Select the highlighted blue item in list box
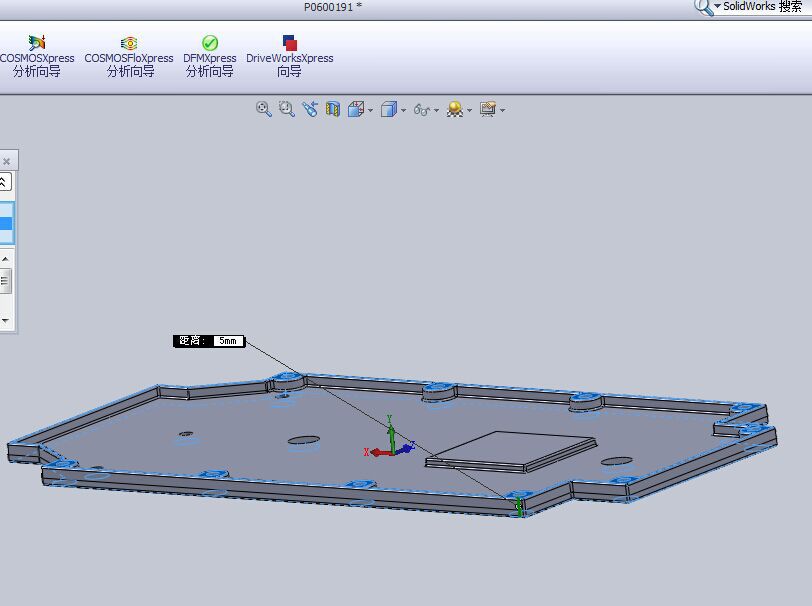This screenshot has height=606, width=812. click(6, 224)
